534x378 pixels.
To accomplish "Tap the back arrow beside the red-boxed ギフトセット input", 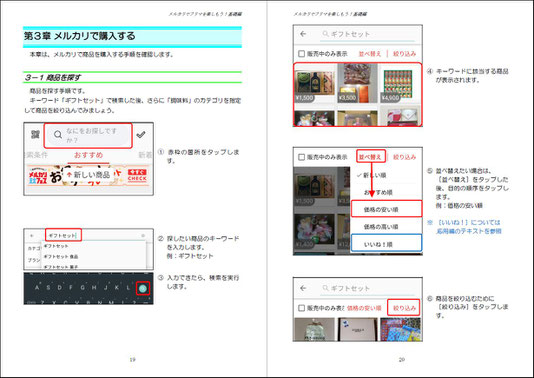I will 32,235.
